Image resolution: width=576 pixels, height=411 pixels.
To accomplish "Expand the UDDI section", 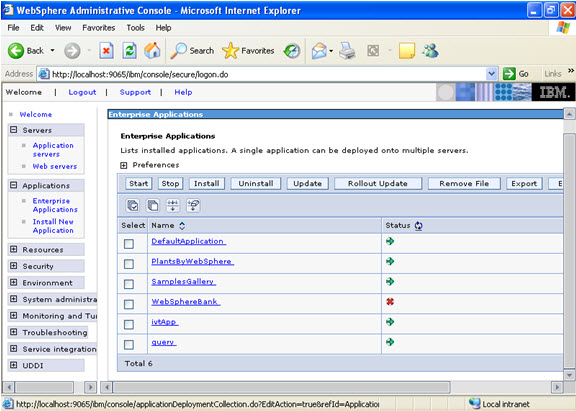I will 14,365.
